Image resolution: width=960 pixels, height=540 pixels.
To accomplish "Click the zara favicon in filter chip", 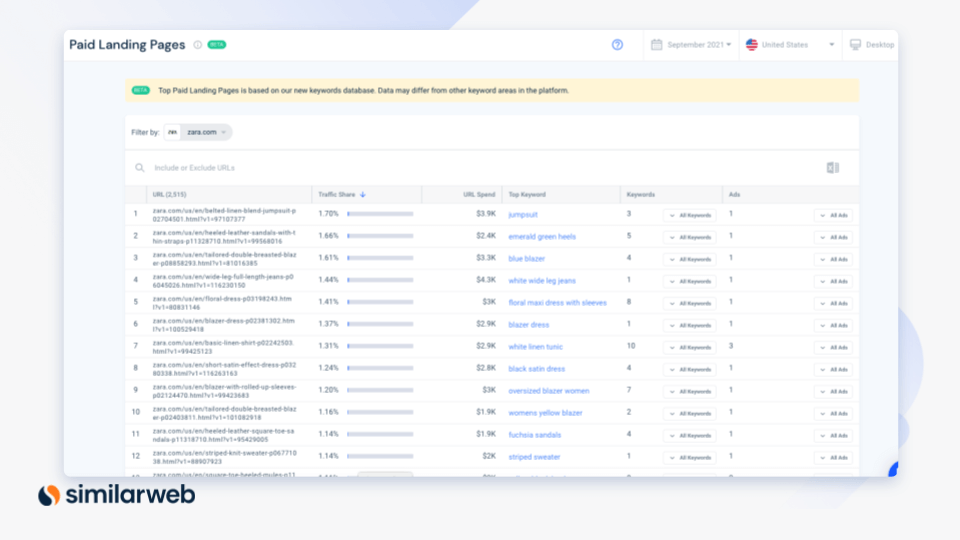I will (173, 132).
